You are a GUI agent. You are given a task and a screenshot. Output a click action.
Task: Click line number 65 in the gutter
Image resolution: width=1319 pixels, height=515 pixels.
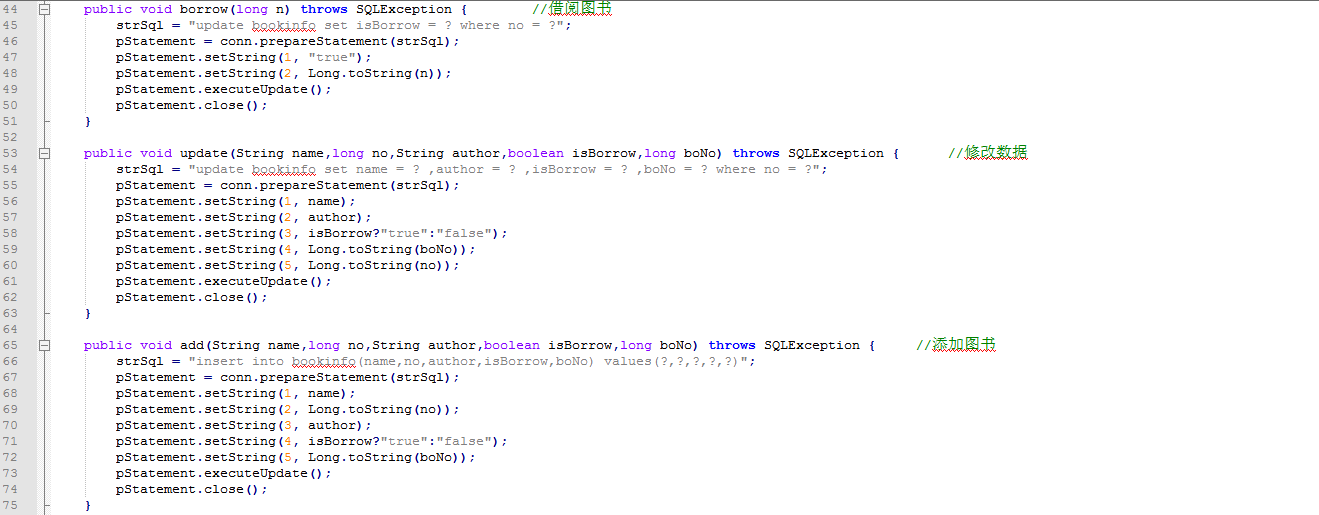tap(10, 345)
